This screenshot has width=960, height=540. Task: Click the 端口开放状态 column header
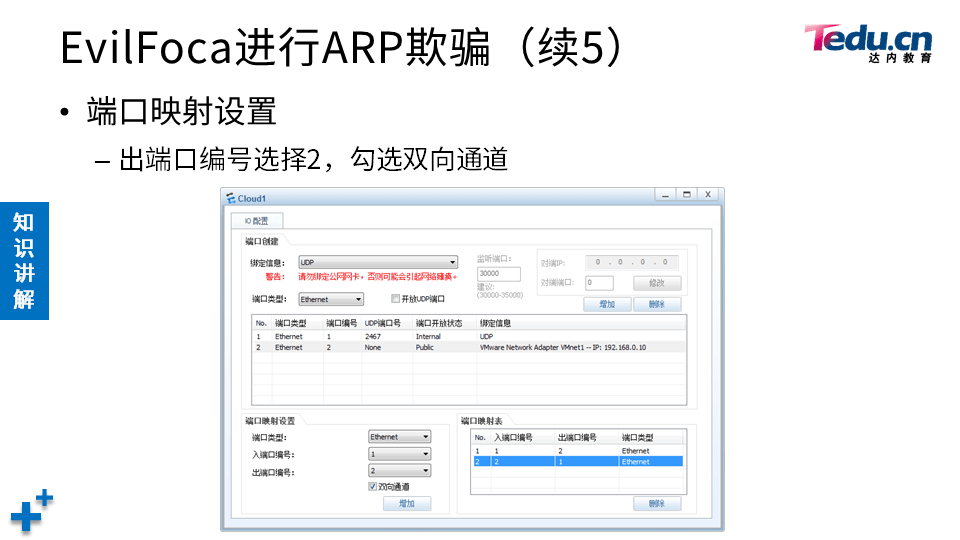[439, 323]
